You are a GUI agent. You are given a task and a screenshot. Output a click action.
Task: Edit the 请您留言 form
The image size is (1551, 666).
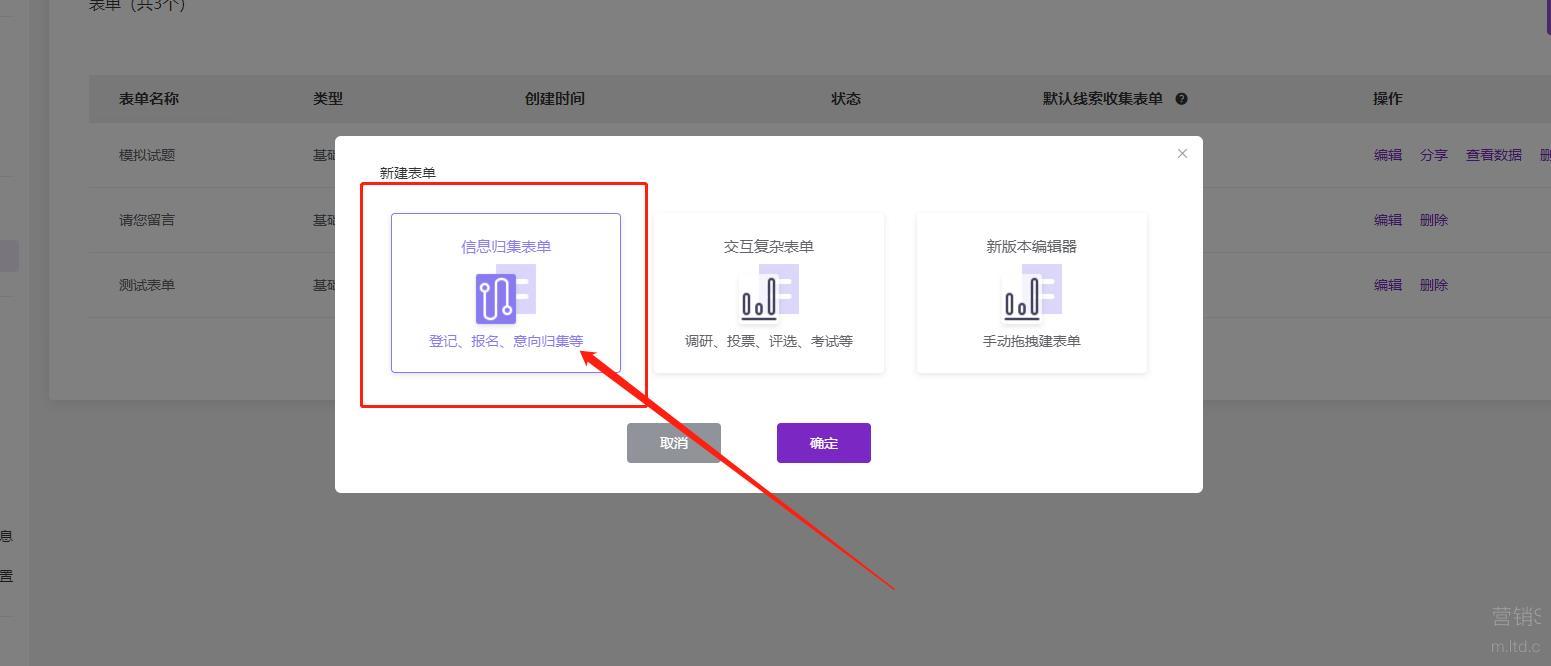tap(1387, 220)
